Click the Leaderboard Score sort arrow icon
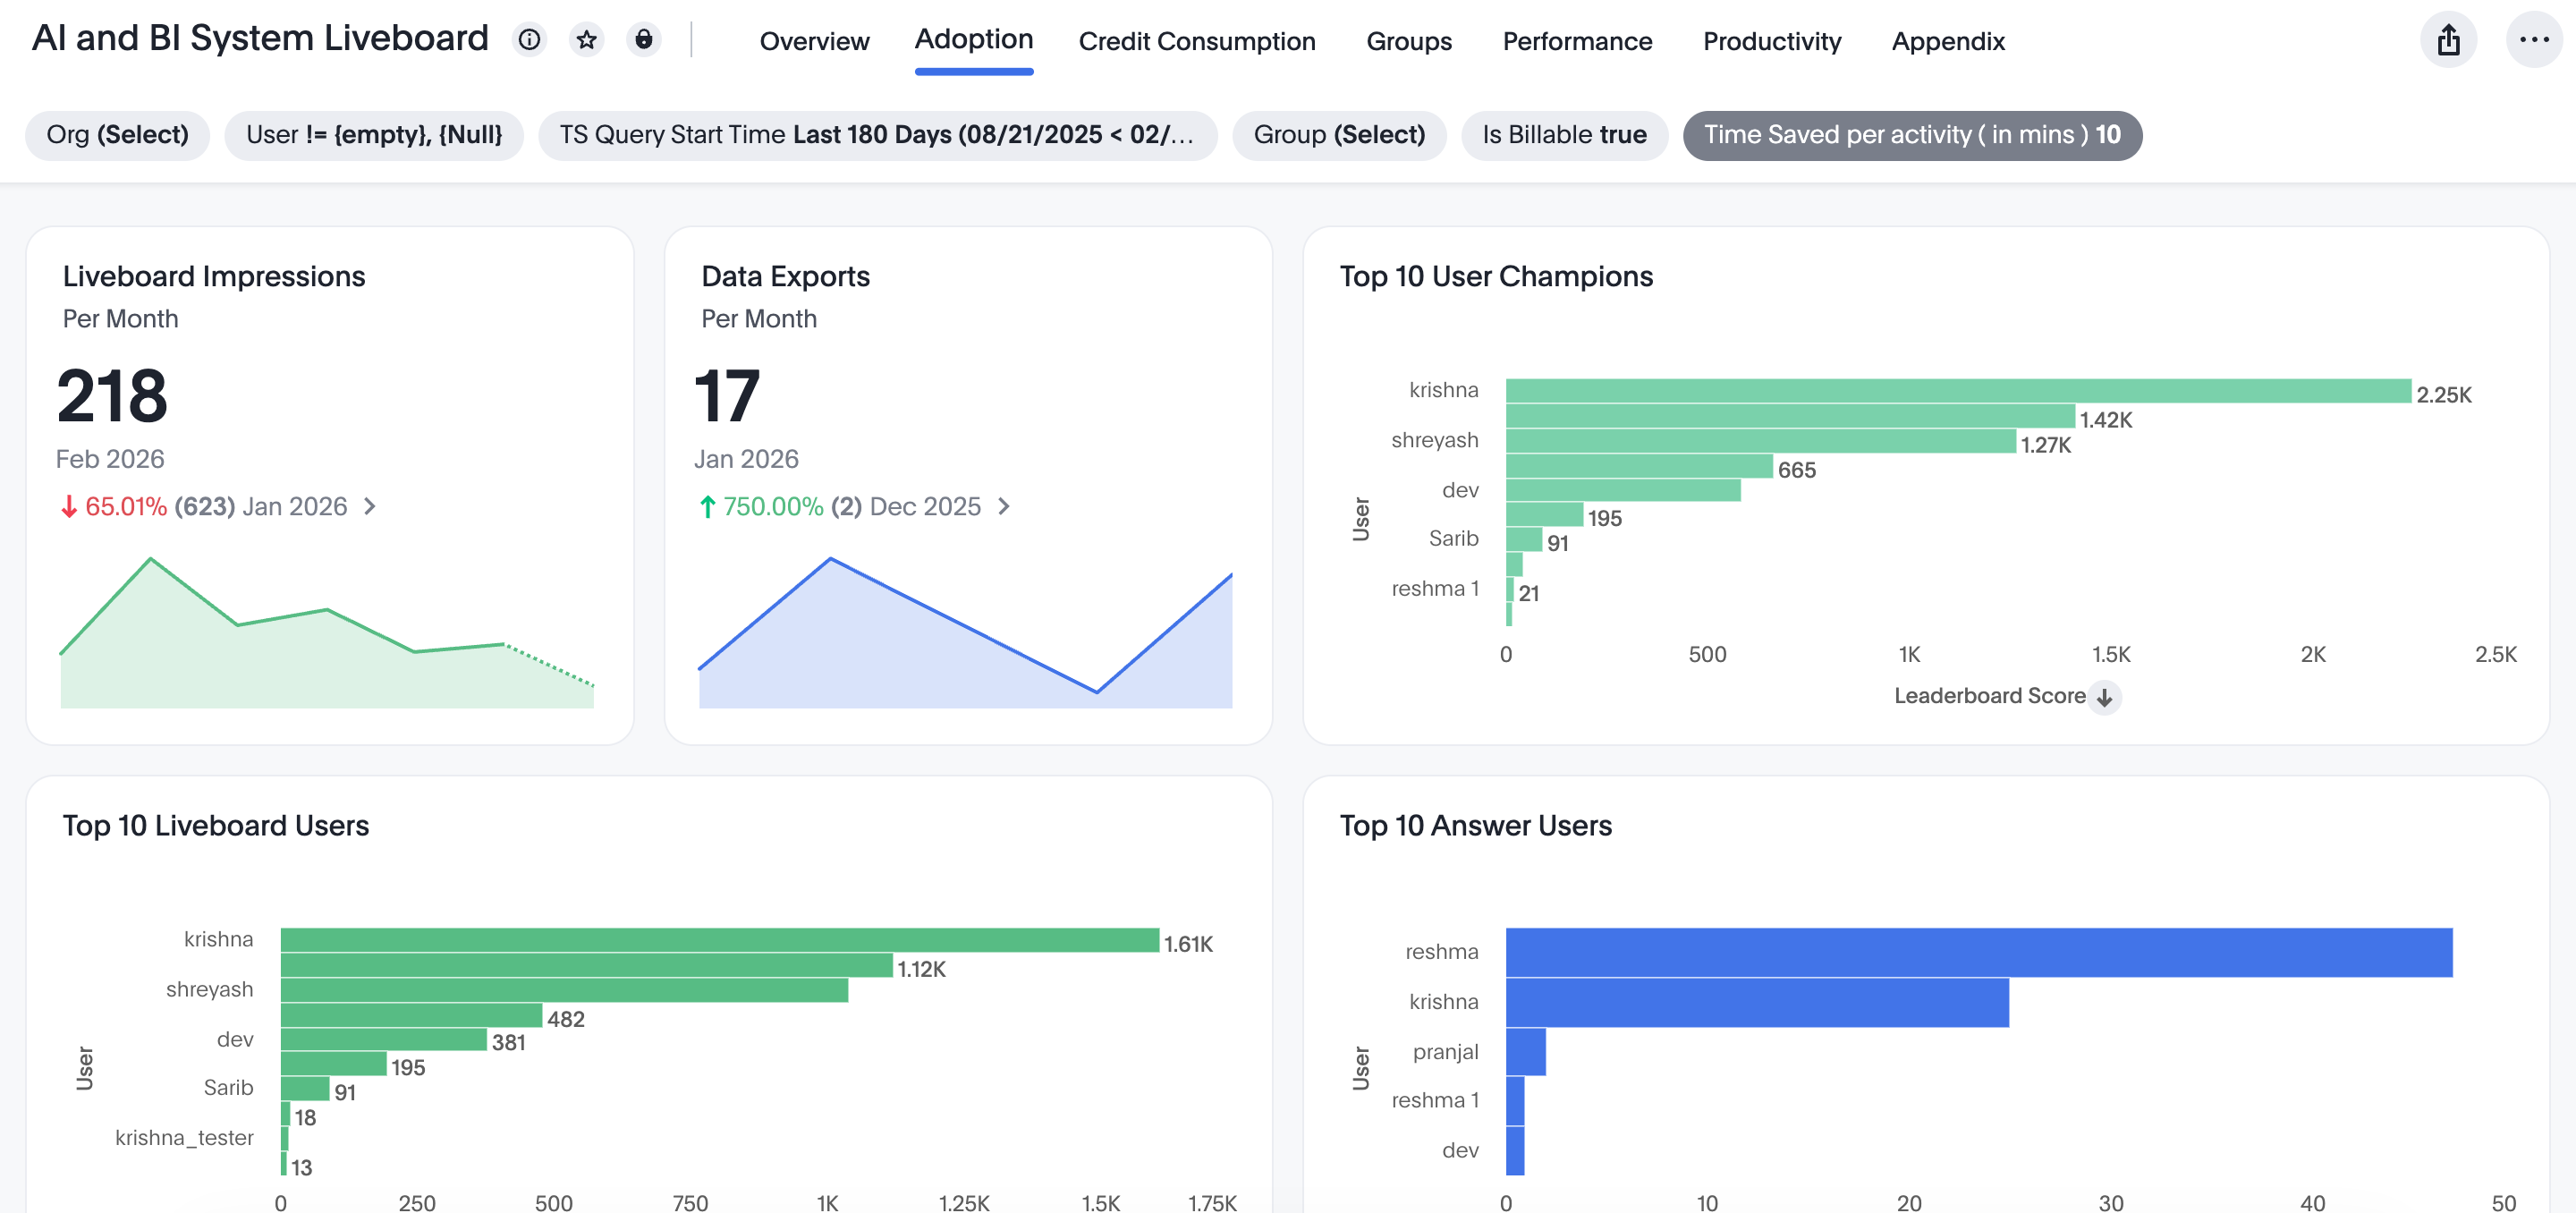The height and width of the screenshot is (1213, 2576). coord(2104,697)
